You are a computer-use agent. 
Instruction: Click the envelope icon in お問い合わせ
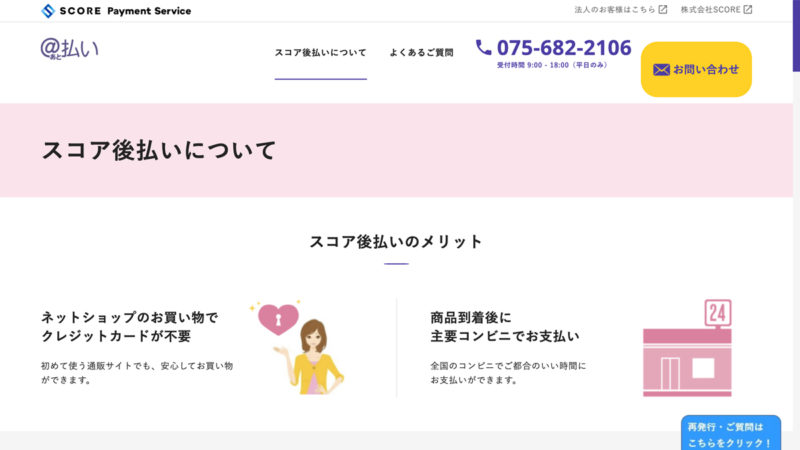tap(661, 69)
